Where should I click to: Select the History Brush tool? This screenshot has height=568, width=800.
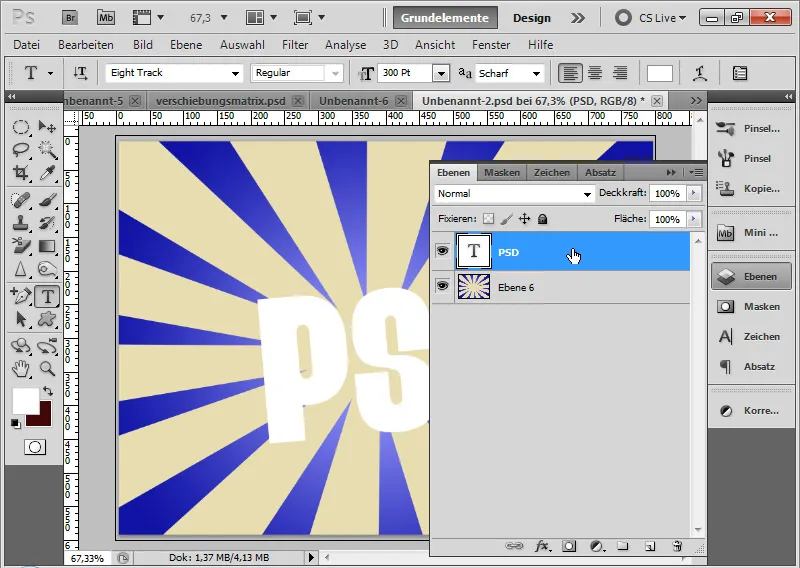coord(47,223)
